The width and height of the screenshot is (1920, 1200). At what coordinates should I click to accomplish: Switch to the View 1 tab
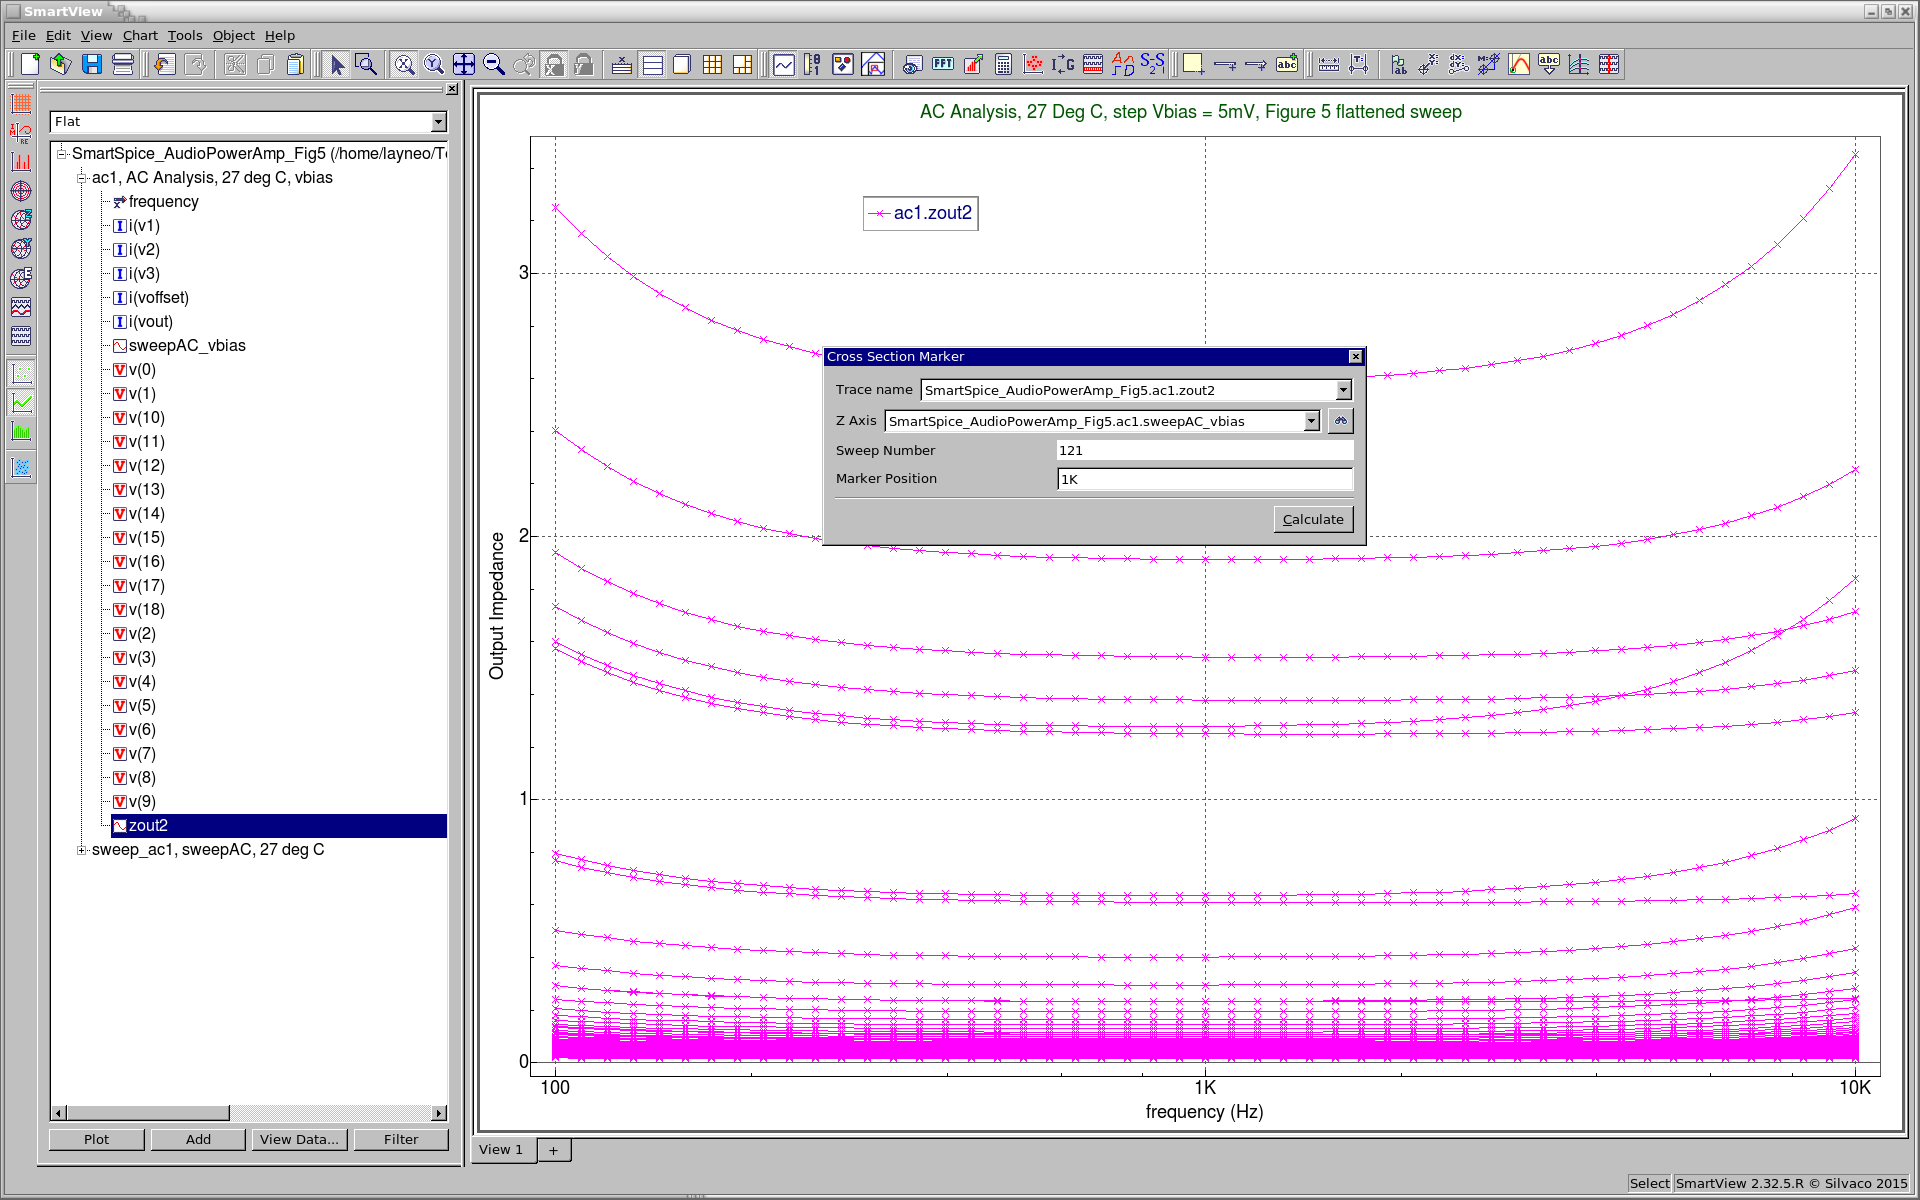pyautogui.click(x=502, y=1150)
